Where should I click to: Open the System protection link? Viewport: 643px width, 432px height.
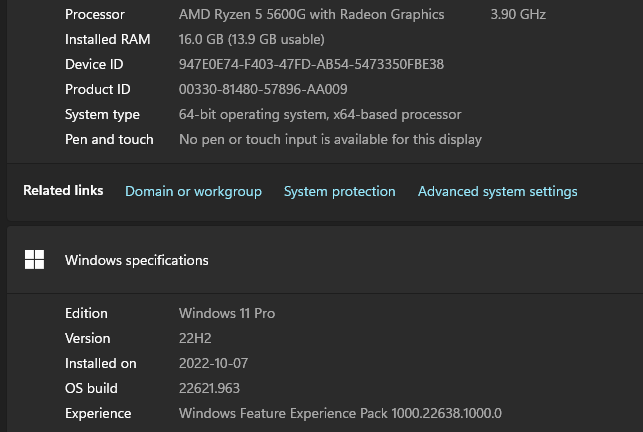coord(340,191)
